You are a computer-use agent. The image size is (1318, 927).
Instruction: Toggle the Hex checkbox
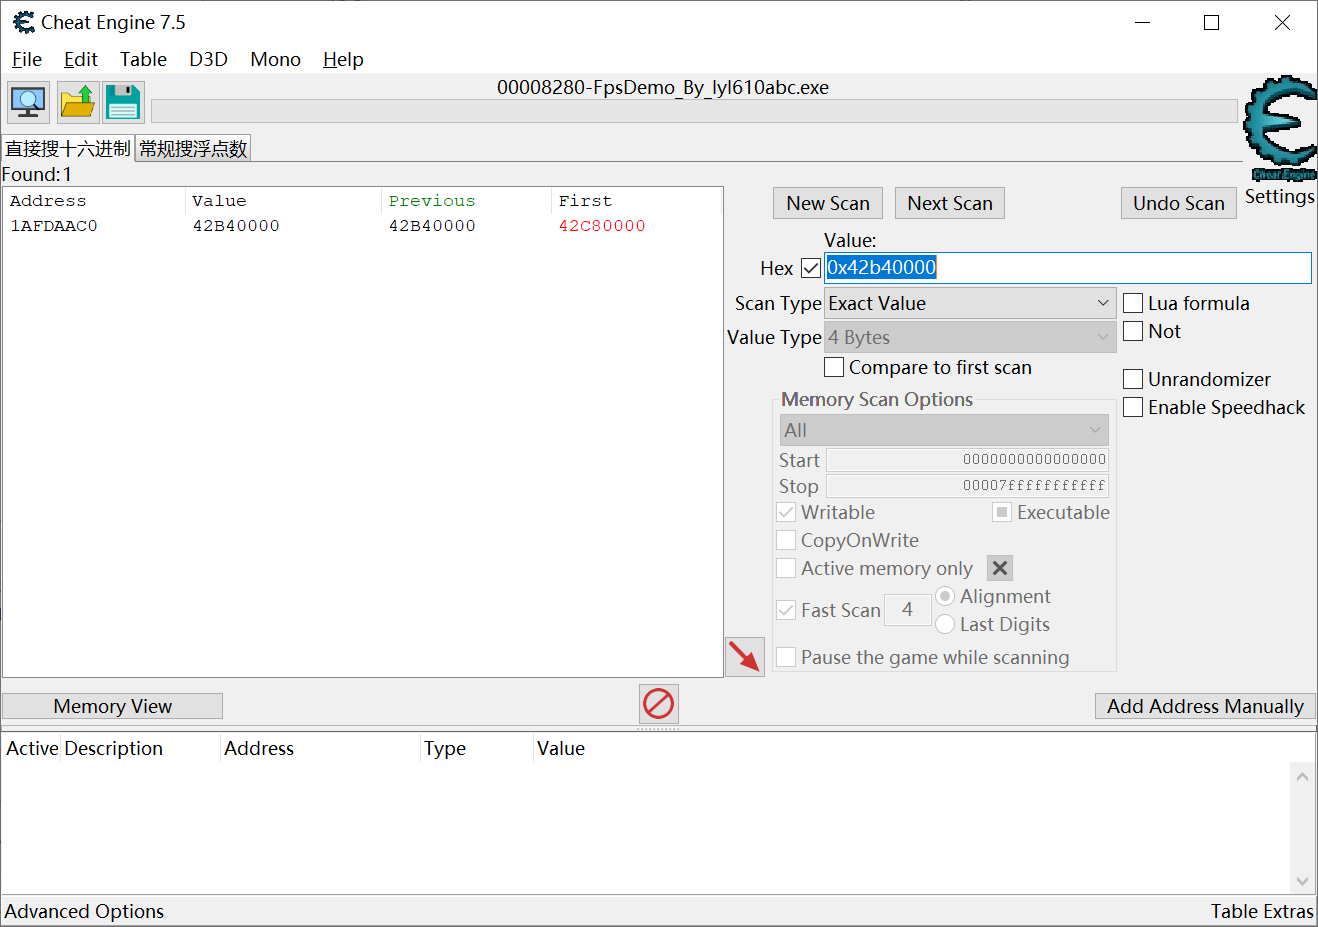point(811,268)
